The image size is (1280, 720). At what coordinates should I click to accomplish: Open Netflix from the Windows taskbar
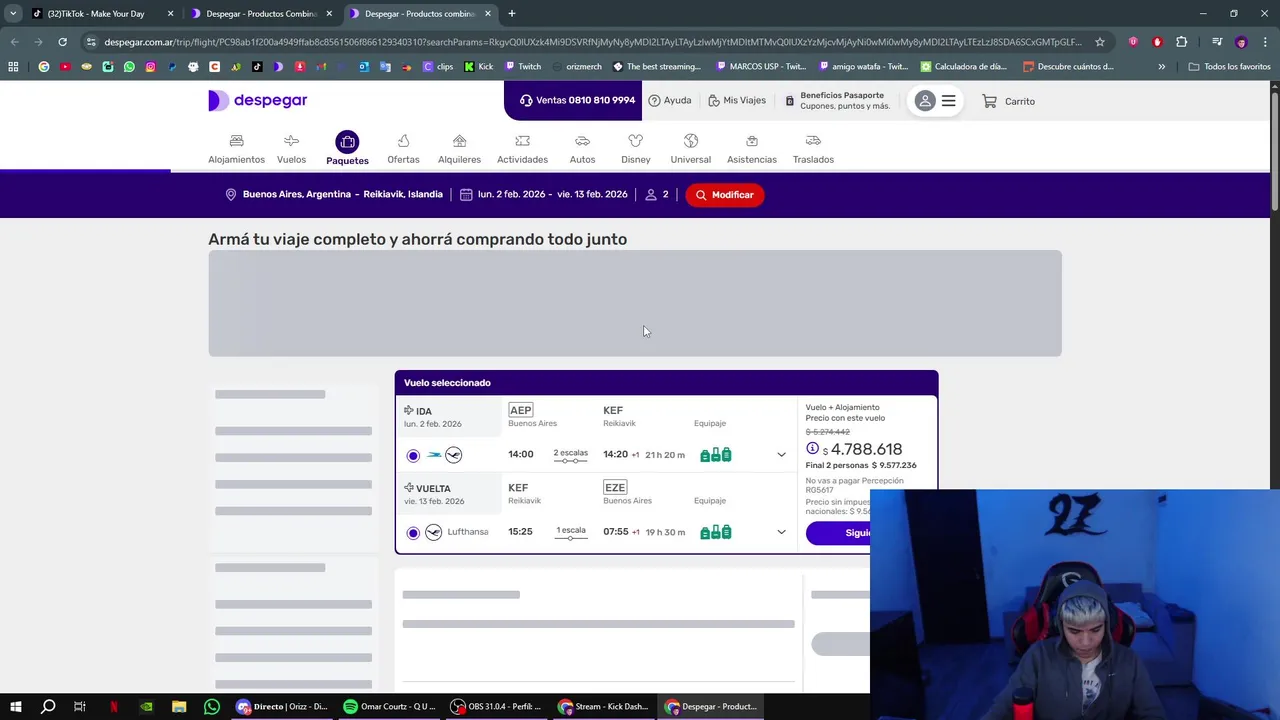(114, 706)
